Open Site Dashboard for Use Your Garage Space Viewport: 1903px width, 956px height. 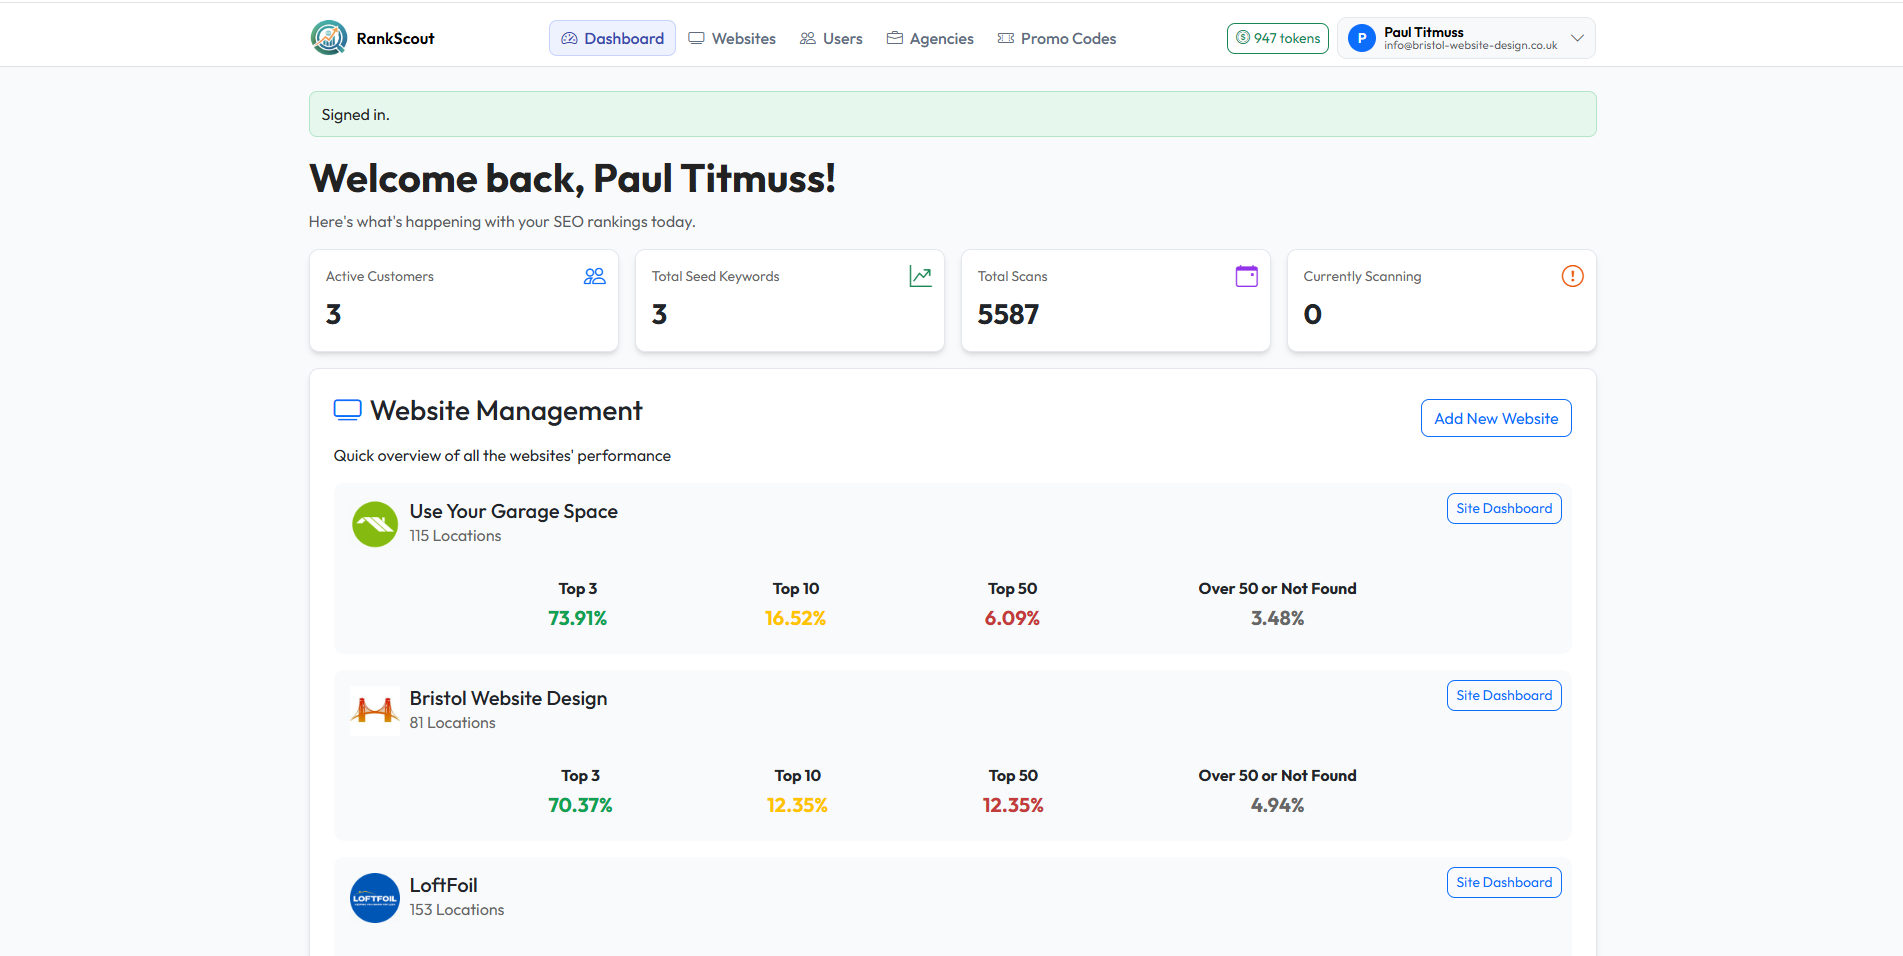[x=1503, y=508]
